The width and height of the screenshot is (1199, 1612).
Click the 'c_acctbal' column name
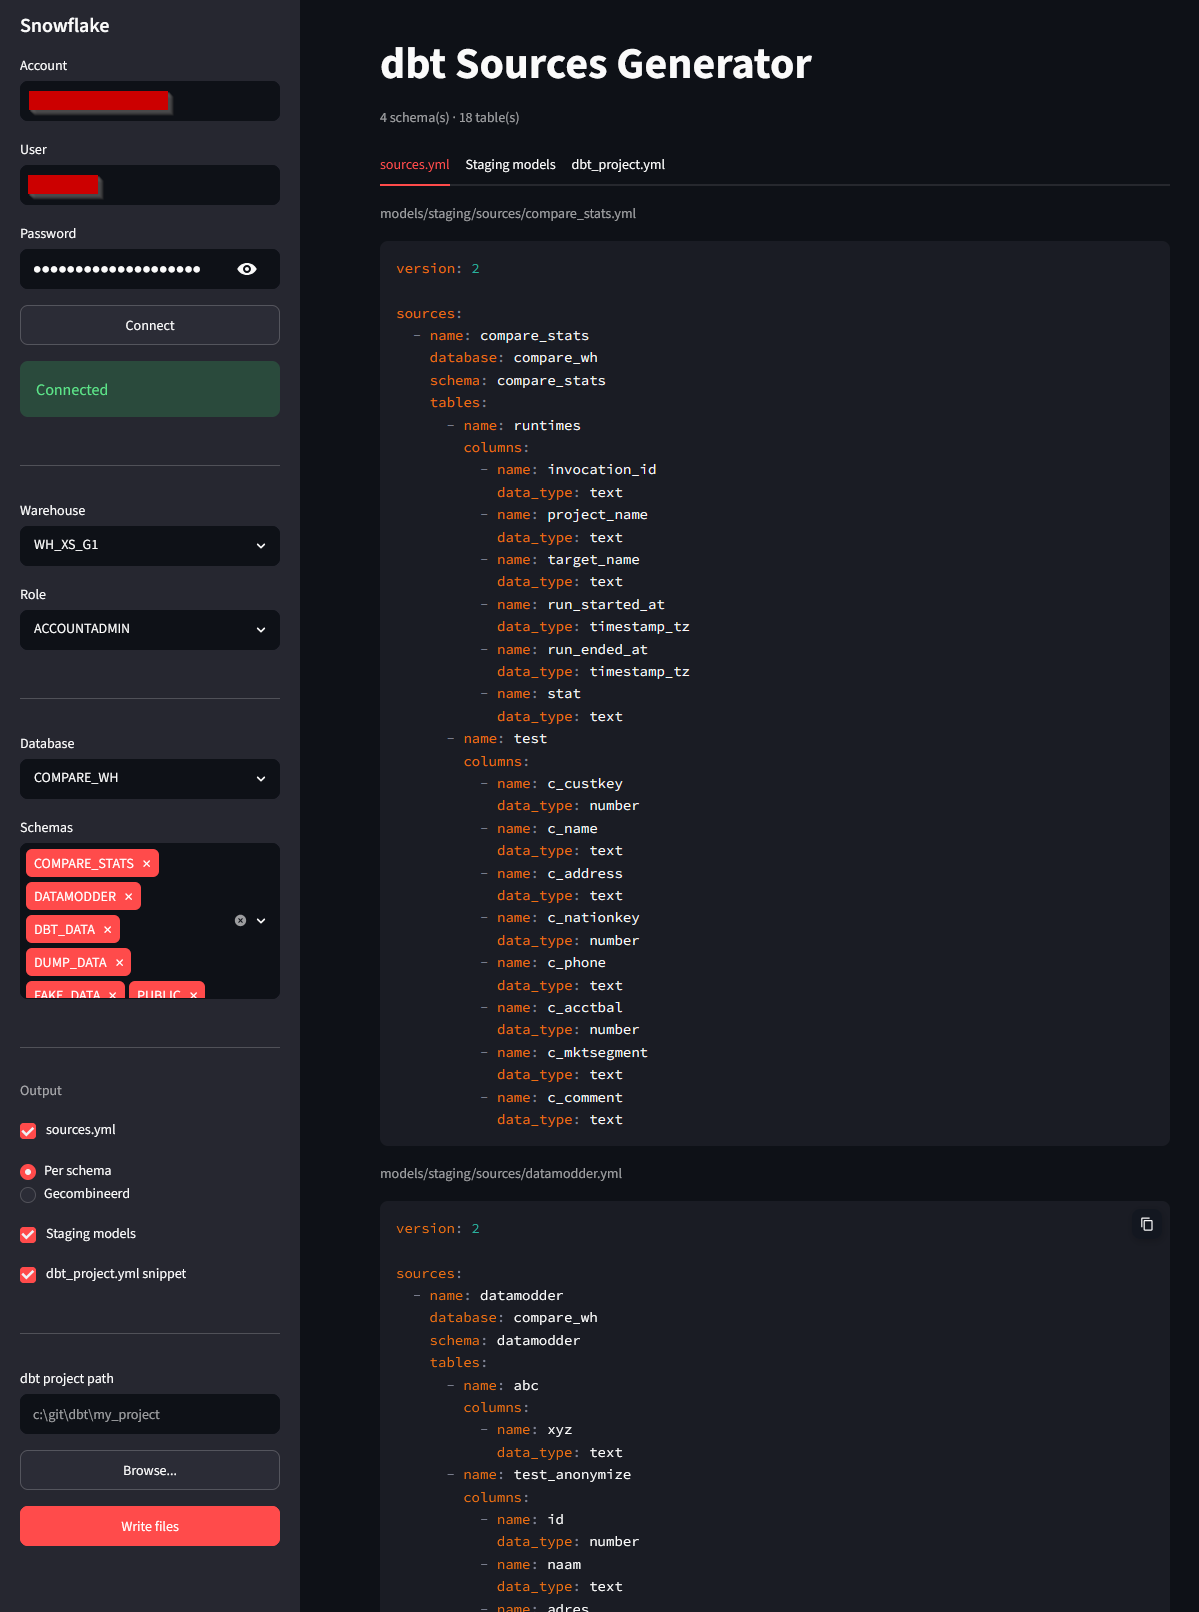(x=585, y=1008)
